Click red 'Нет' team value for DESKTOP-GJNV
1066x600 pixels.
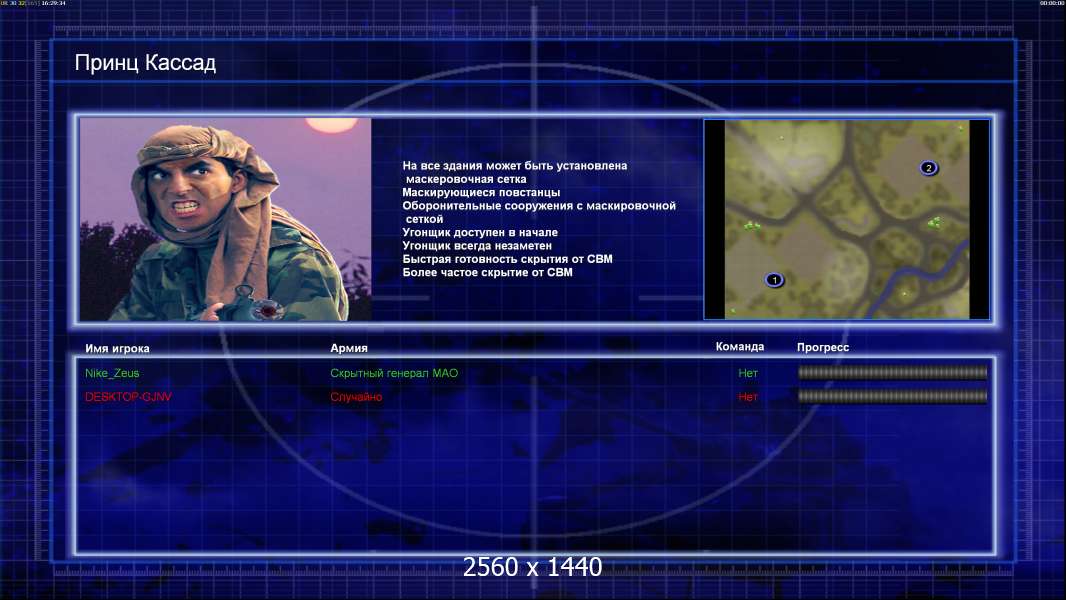coord(748,397)
